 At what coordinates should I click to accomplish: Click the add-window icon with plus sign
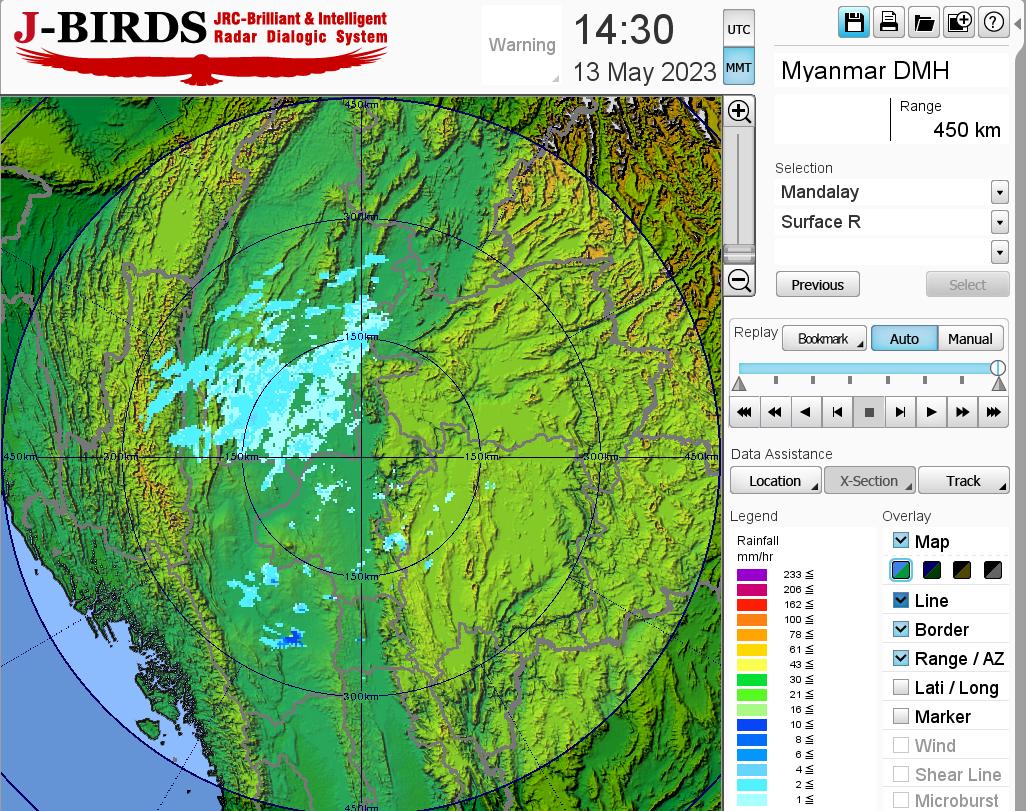pos(958,23)
